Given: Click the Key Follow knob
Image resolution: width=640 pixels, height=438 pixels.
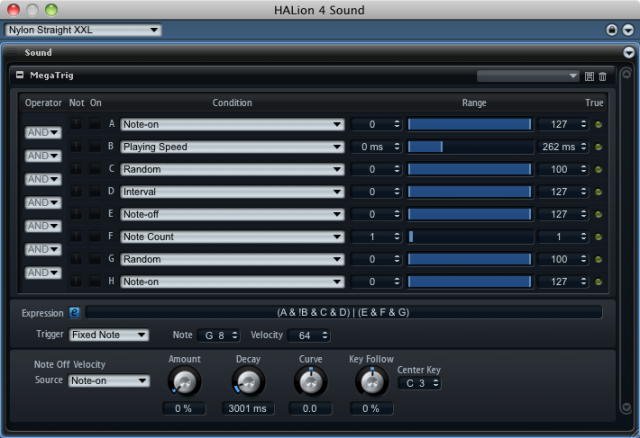Looking at the screenshot, I should pos(372,381).
